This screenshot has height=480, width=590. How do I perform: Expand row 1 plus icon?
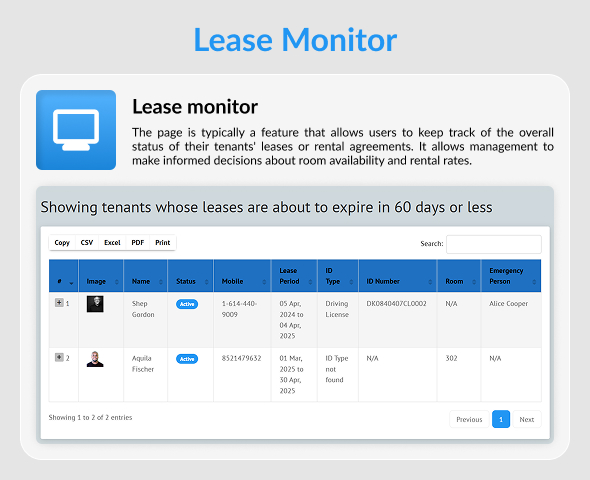click(59, 302)
